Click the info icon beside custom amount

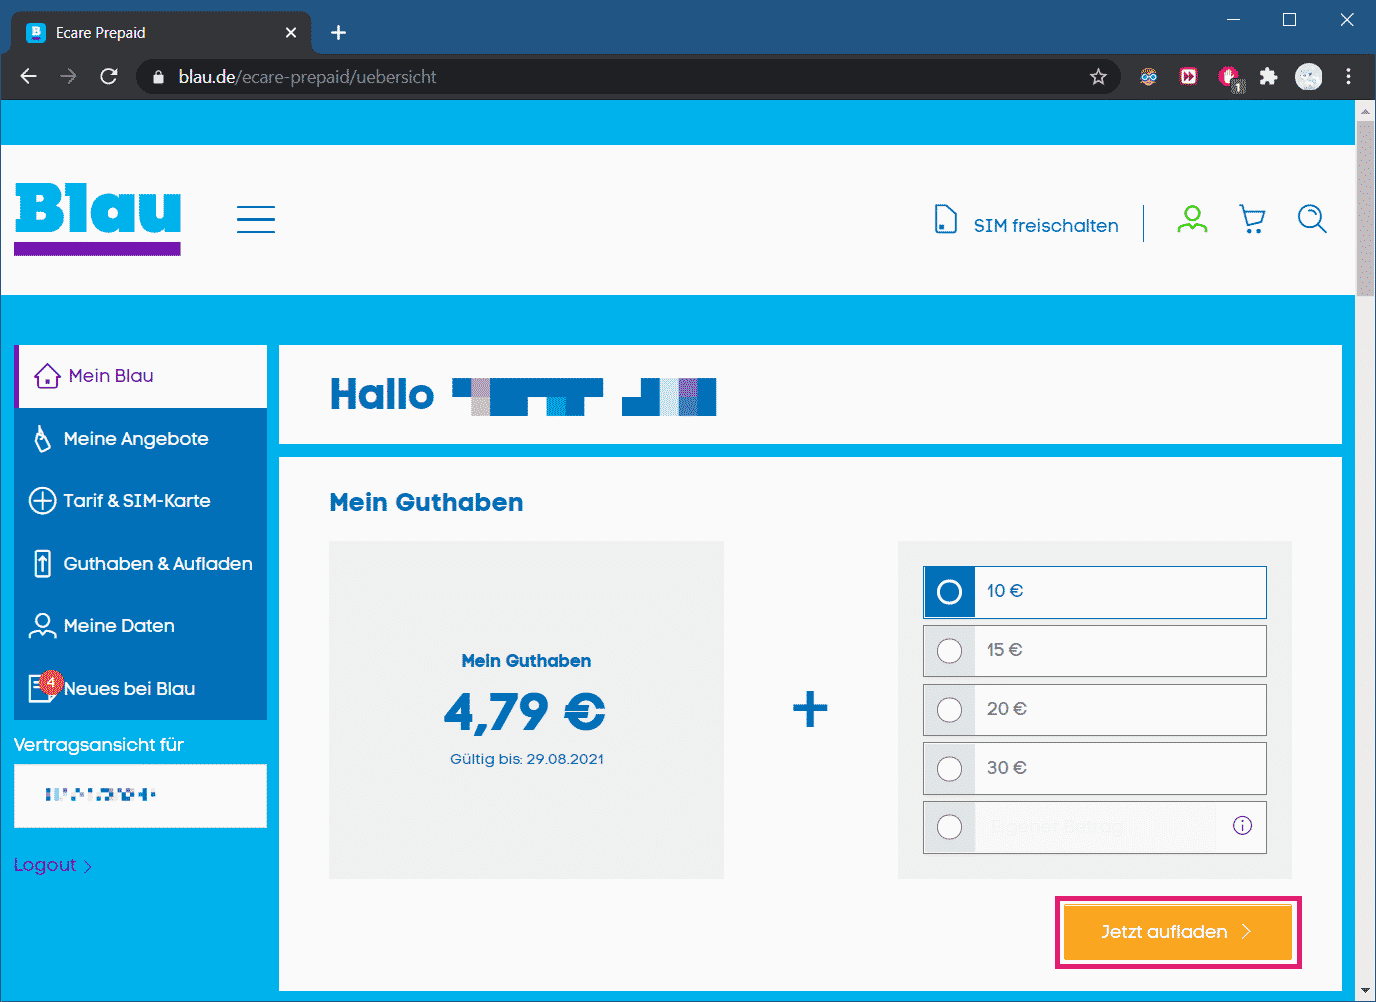[1242, 826]
